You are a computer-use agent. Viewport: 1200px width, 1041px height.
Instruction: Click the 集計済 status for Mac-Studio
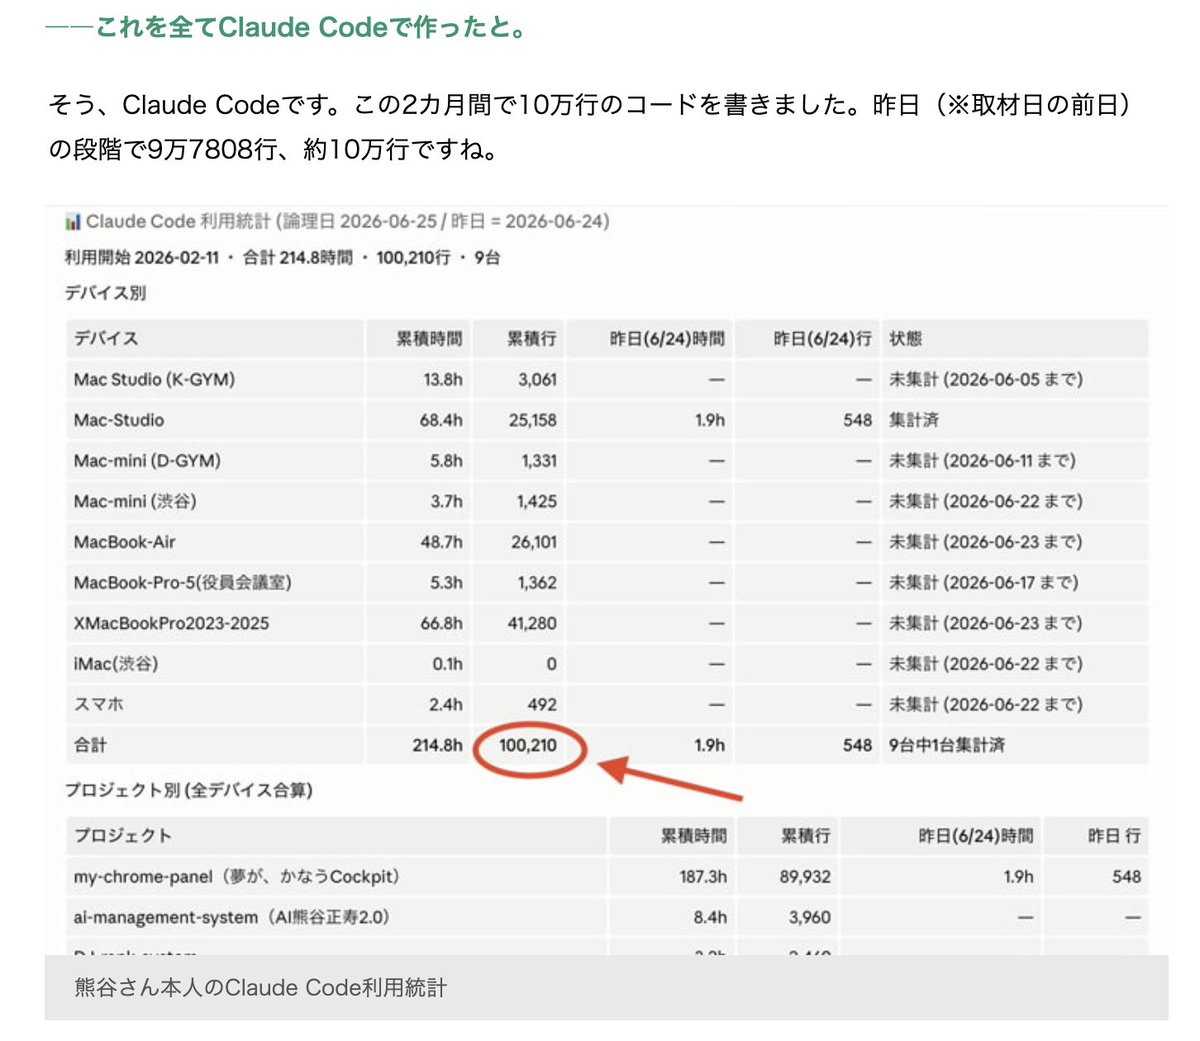click(x=914, y=420)
